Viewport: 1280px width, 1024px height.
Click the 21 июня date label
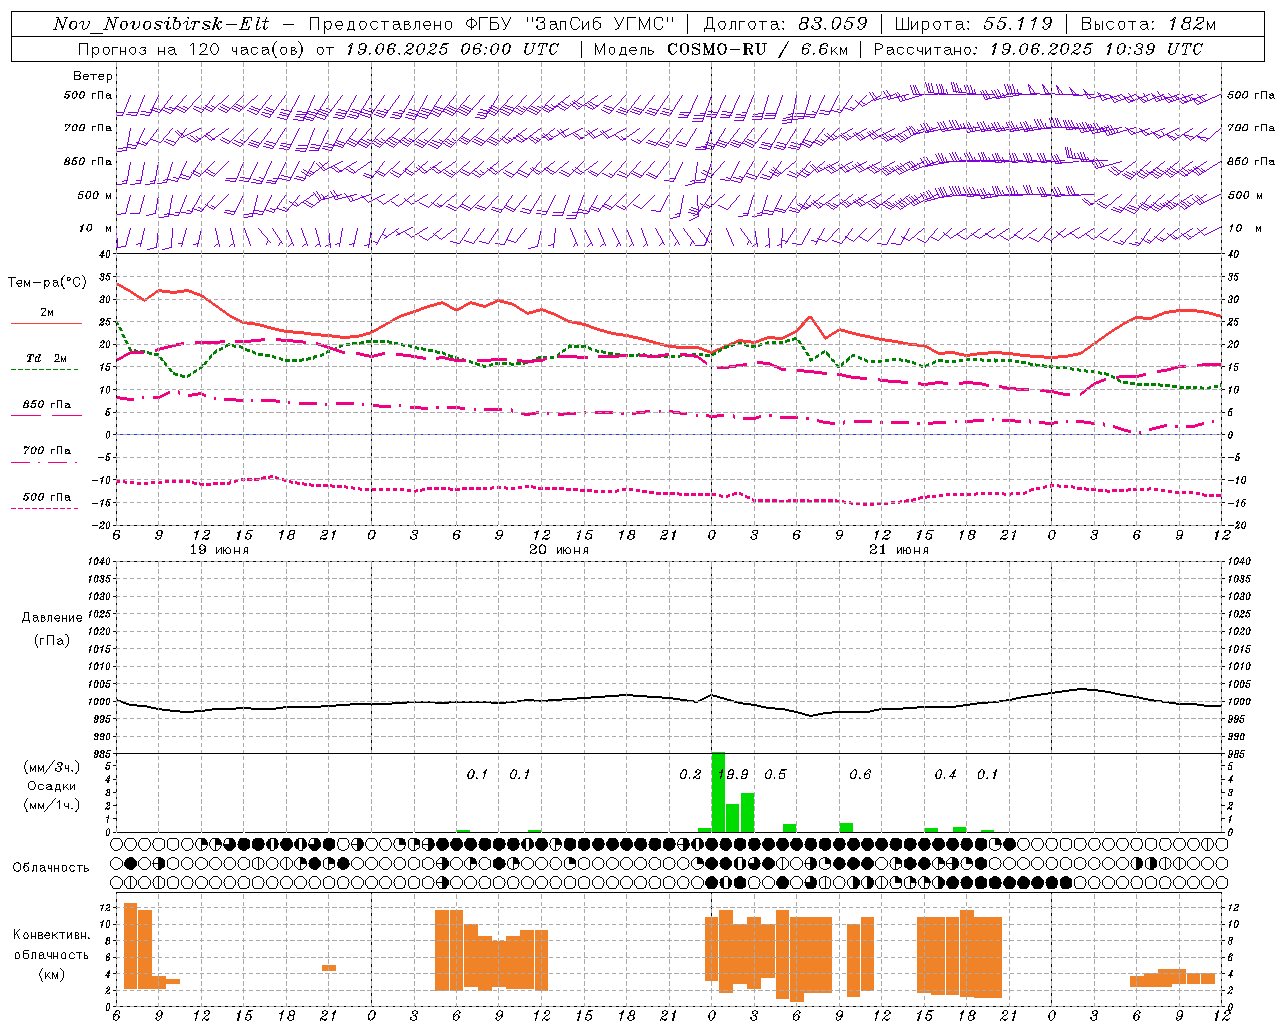click(x=898, y=550)
